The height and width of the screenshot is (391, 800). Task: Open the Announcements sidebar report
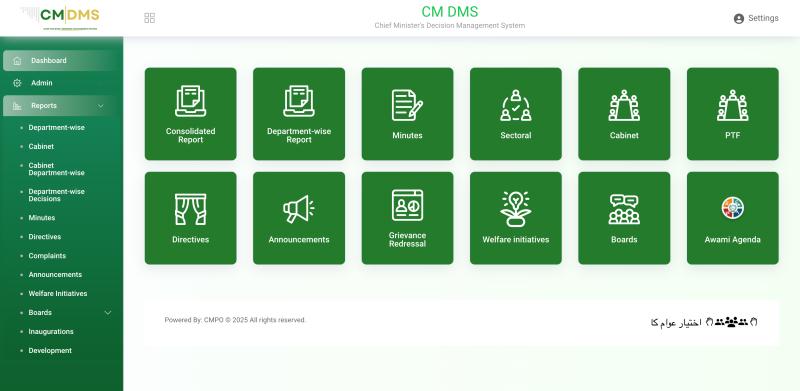tap(55, 275)
